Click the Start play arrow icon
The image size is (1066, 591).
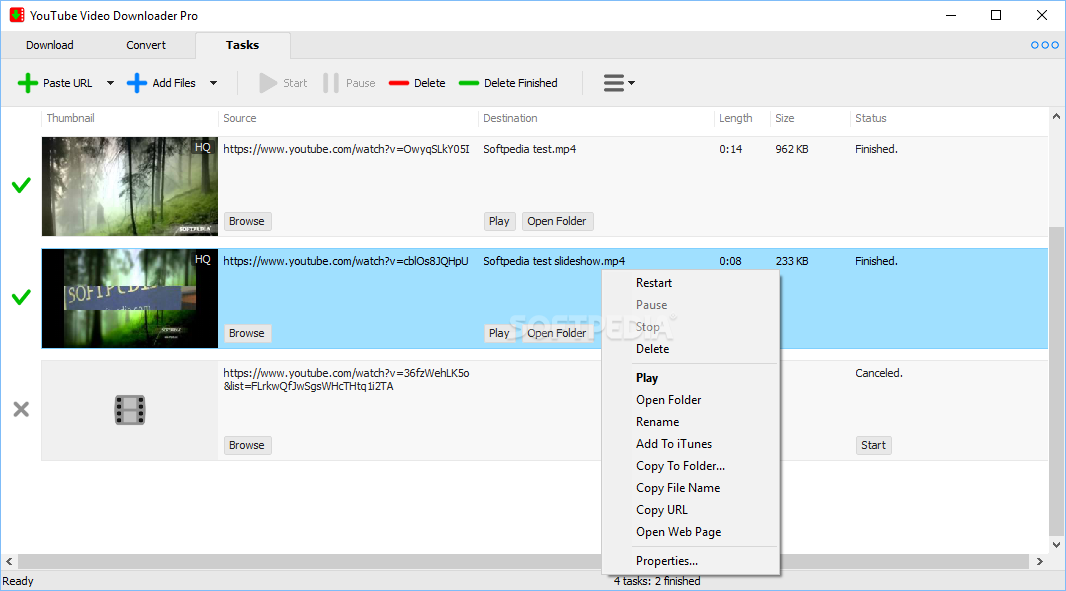(268, 83)
